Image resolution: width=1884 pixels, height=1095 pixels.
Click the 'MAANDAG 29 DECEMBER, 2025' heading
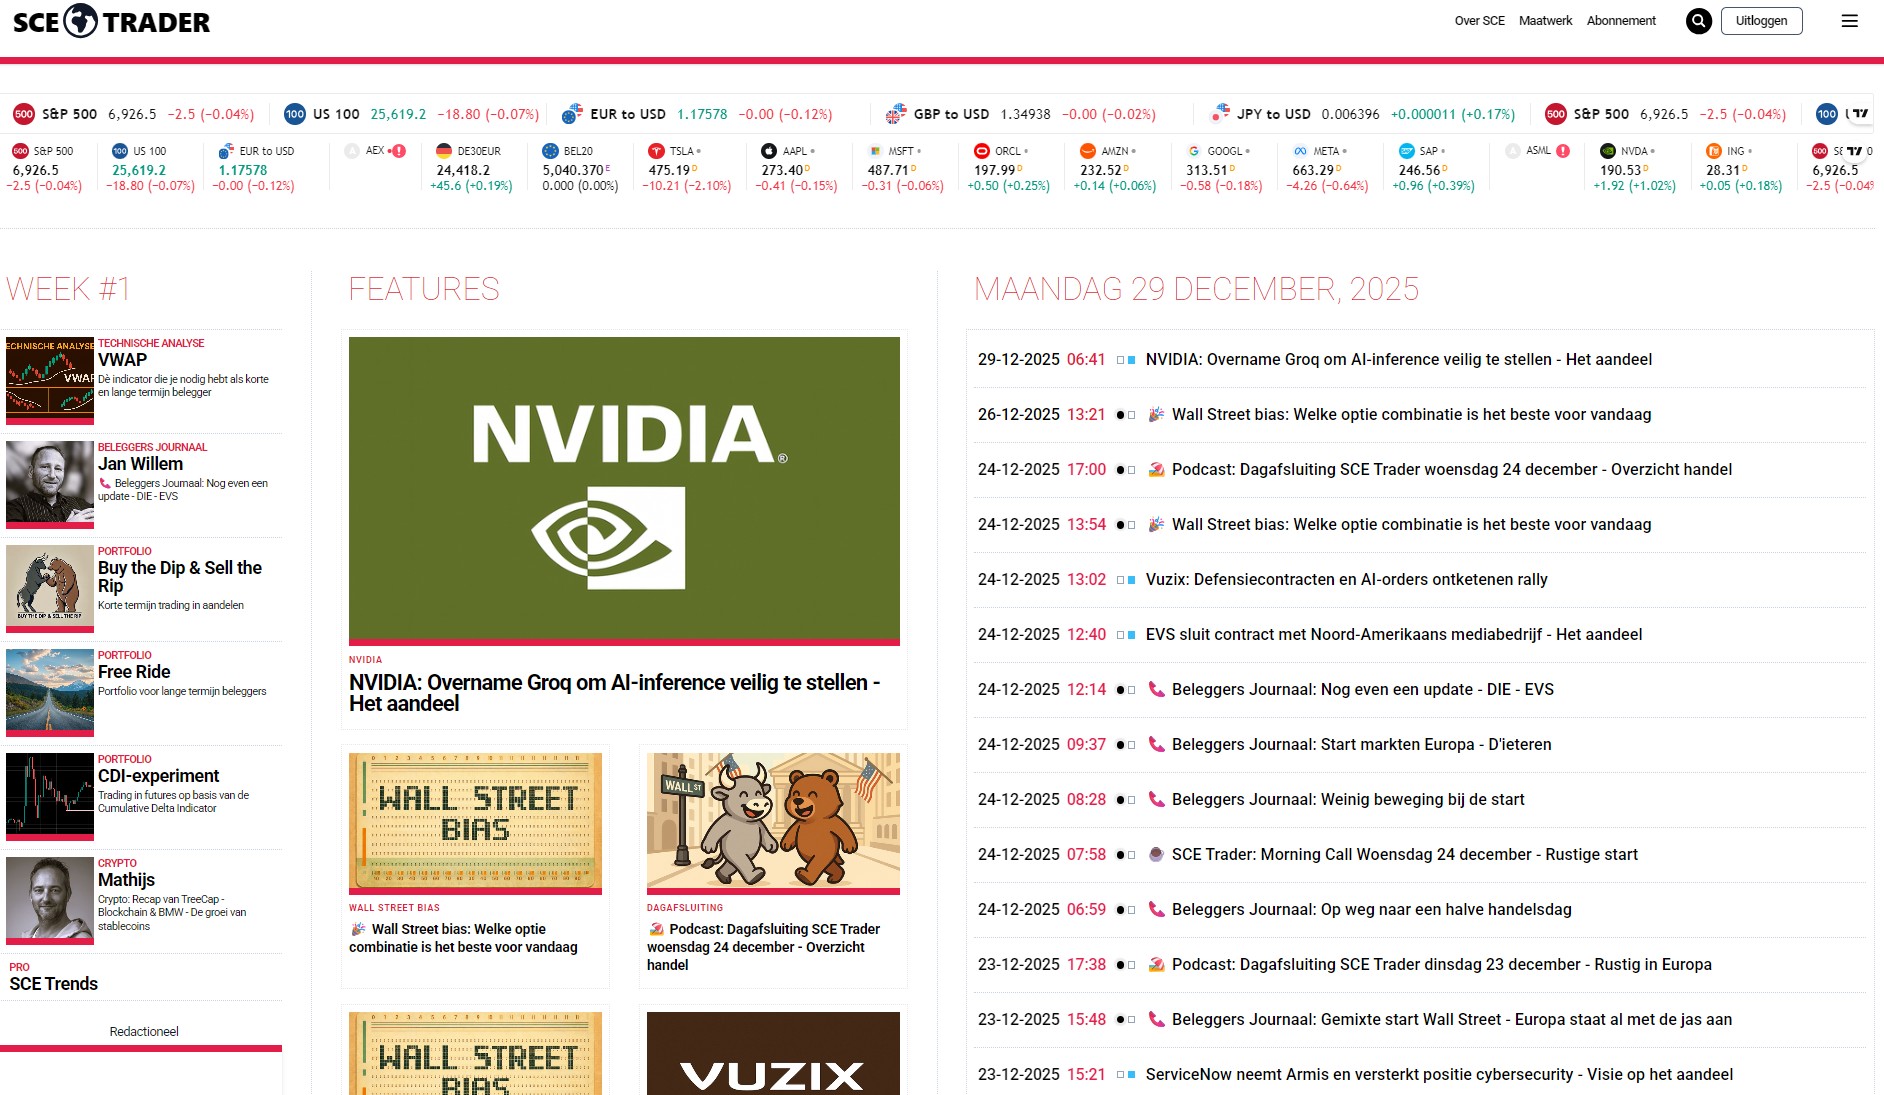[x=1196, y=289]
